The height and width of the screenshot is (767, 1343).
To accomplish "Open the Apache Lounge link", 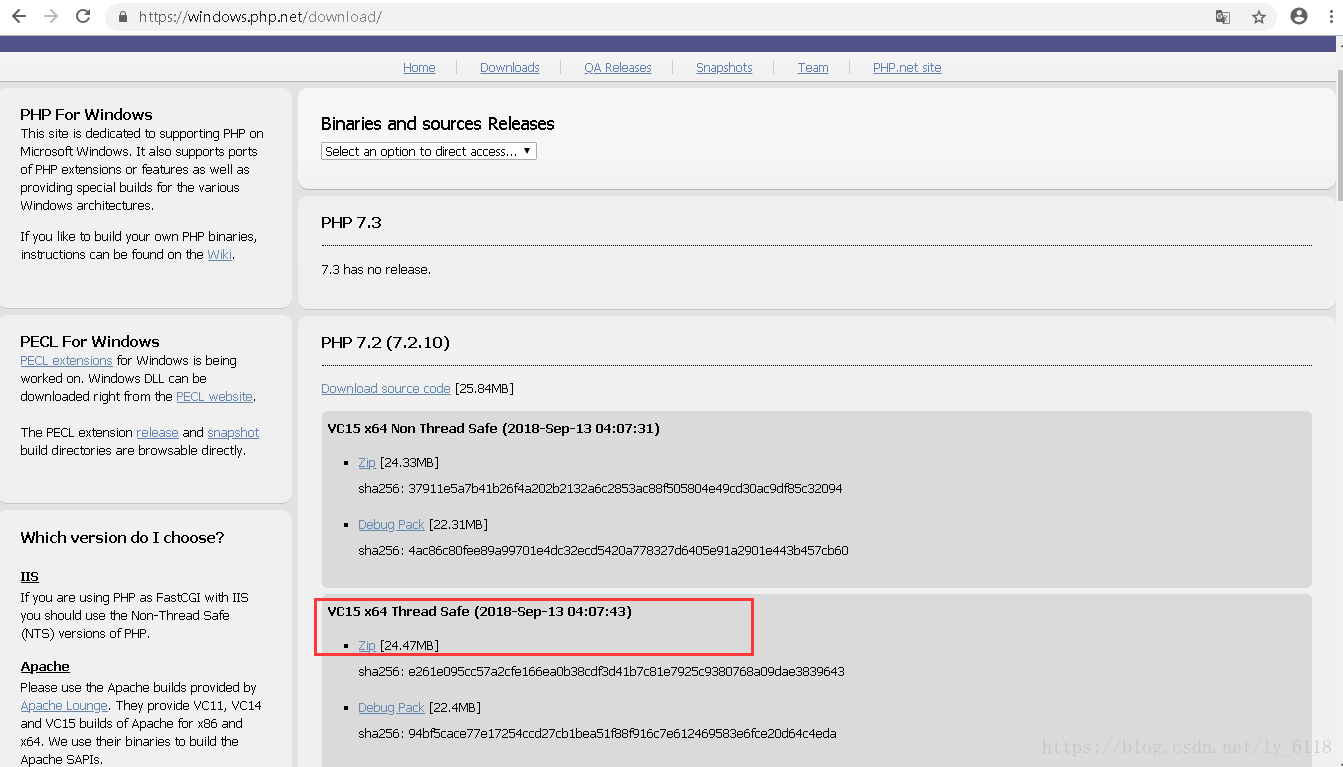I will point(64,706).
